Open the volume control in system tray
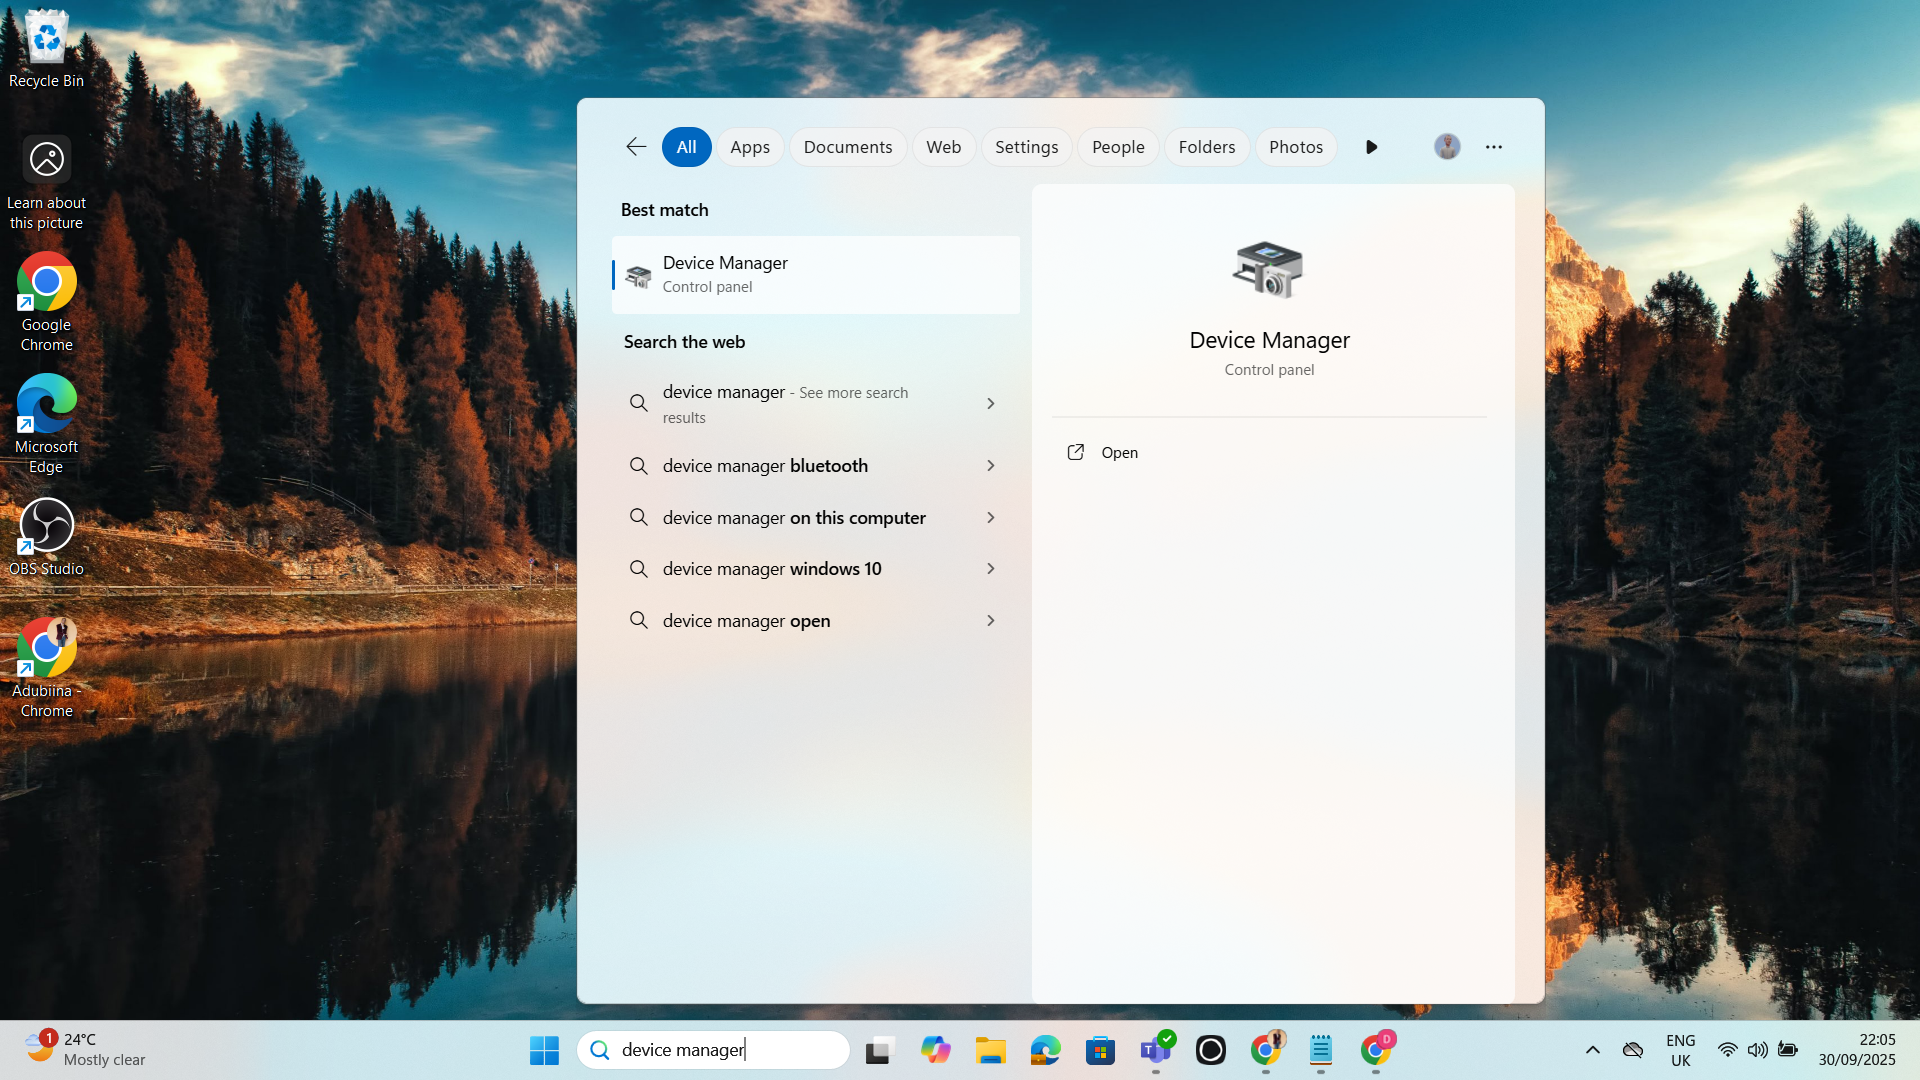 [1757, 1050]
